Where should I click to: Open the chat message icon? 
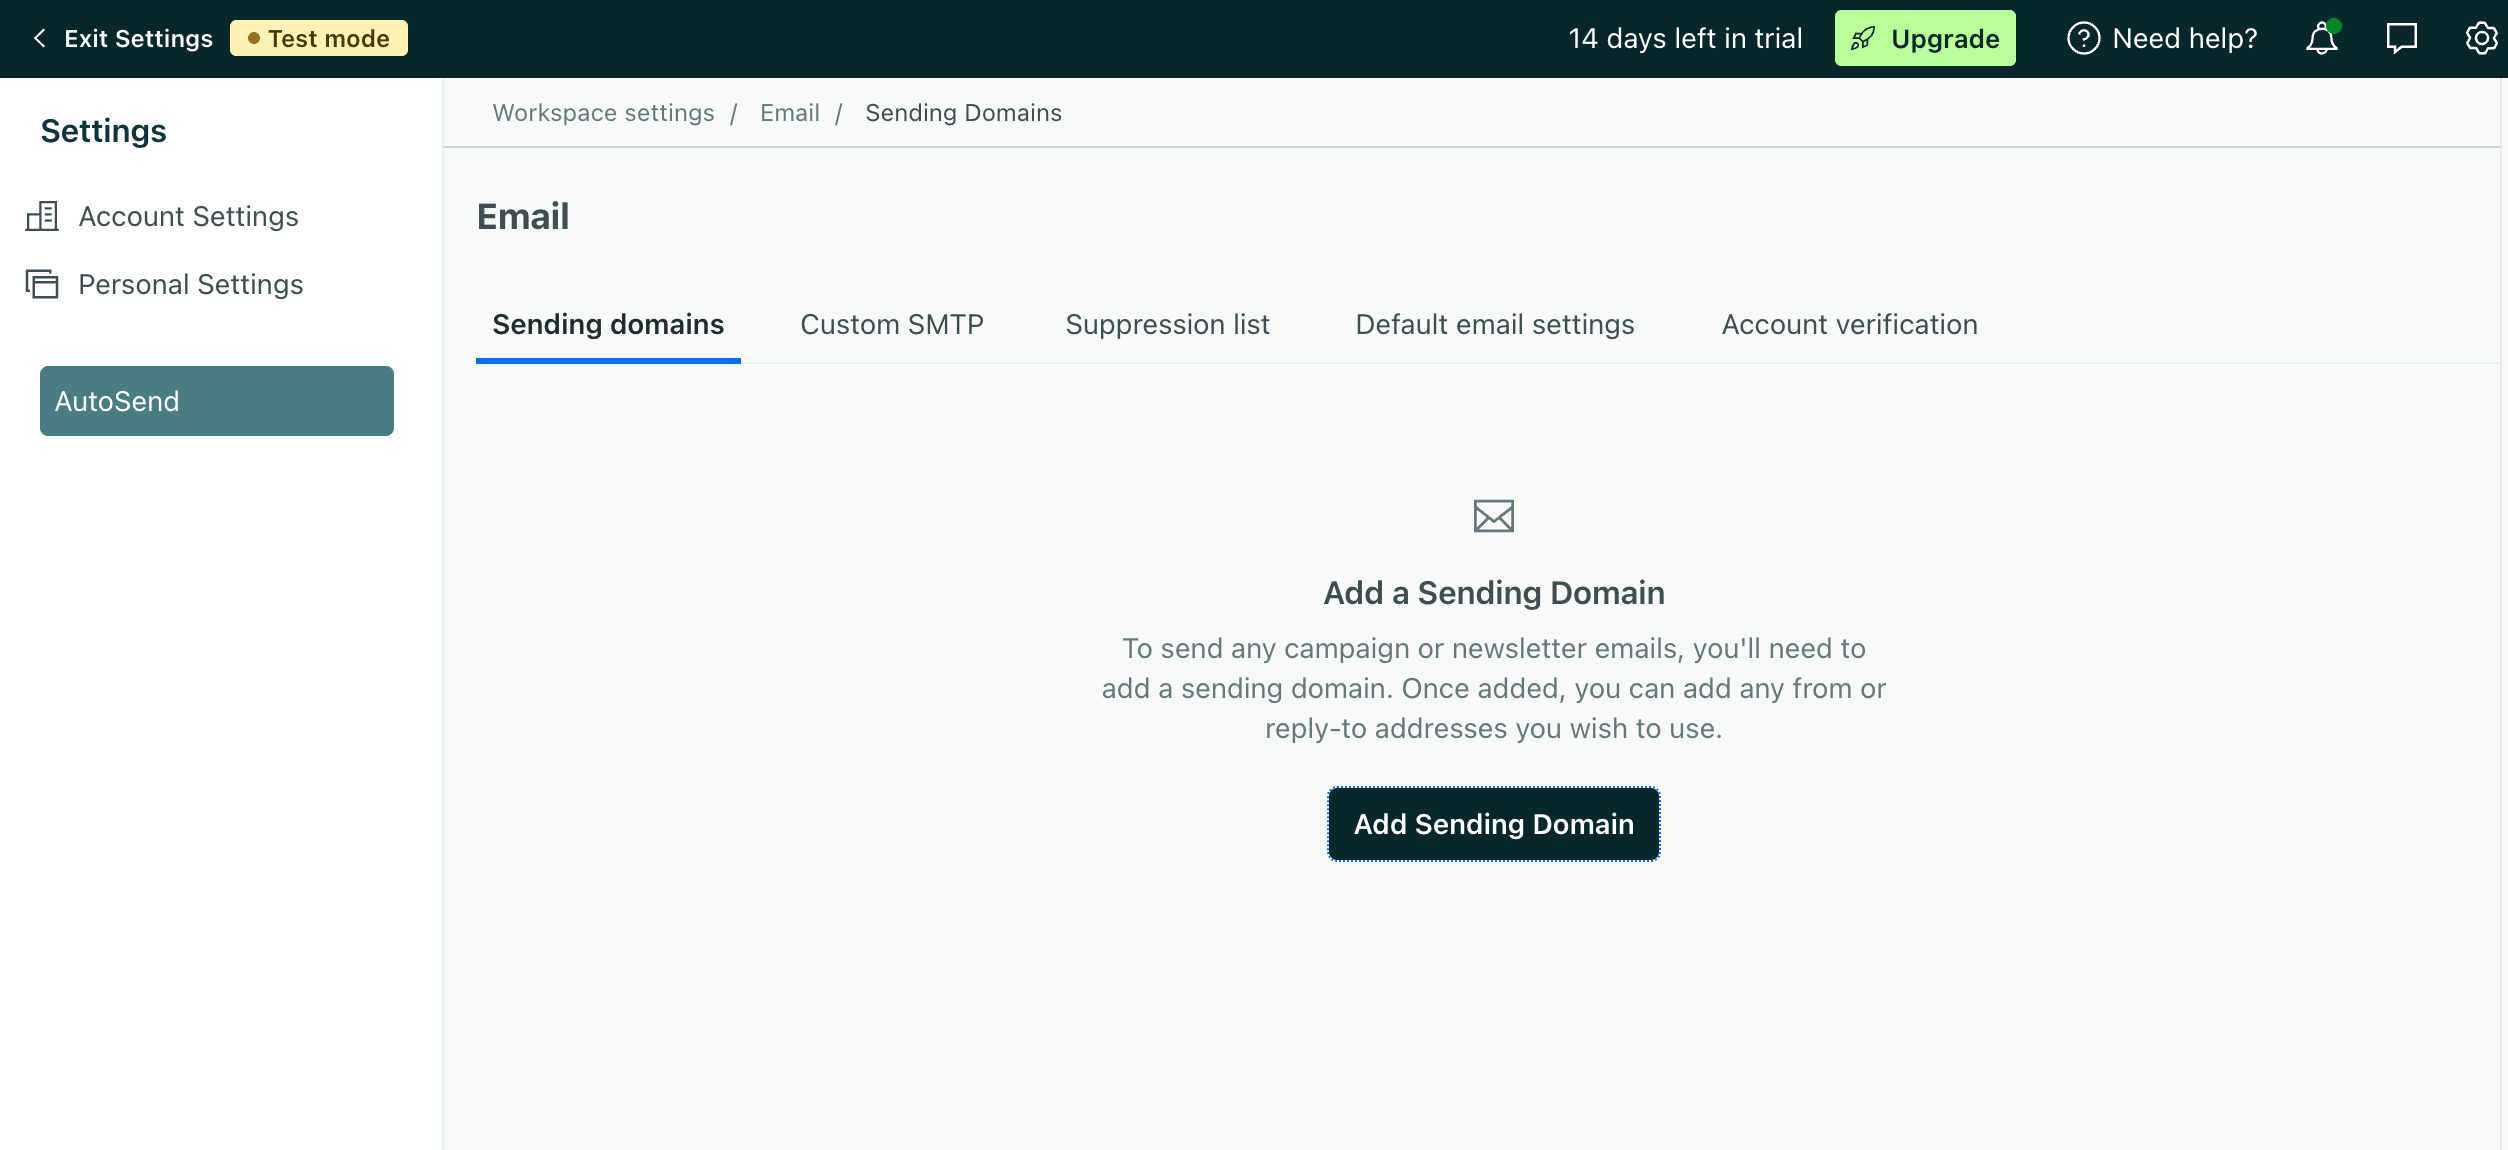click(2401, 39)
